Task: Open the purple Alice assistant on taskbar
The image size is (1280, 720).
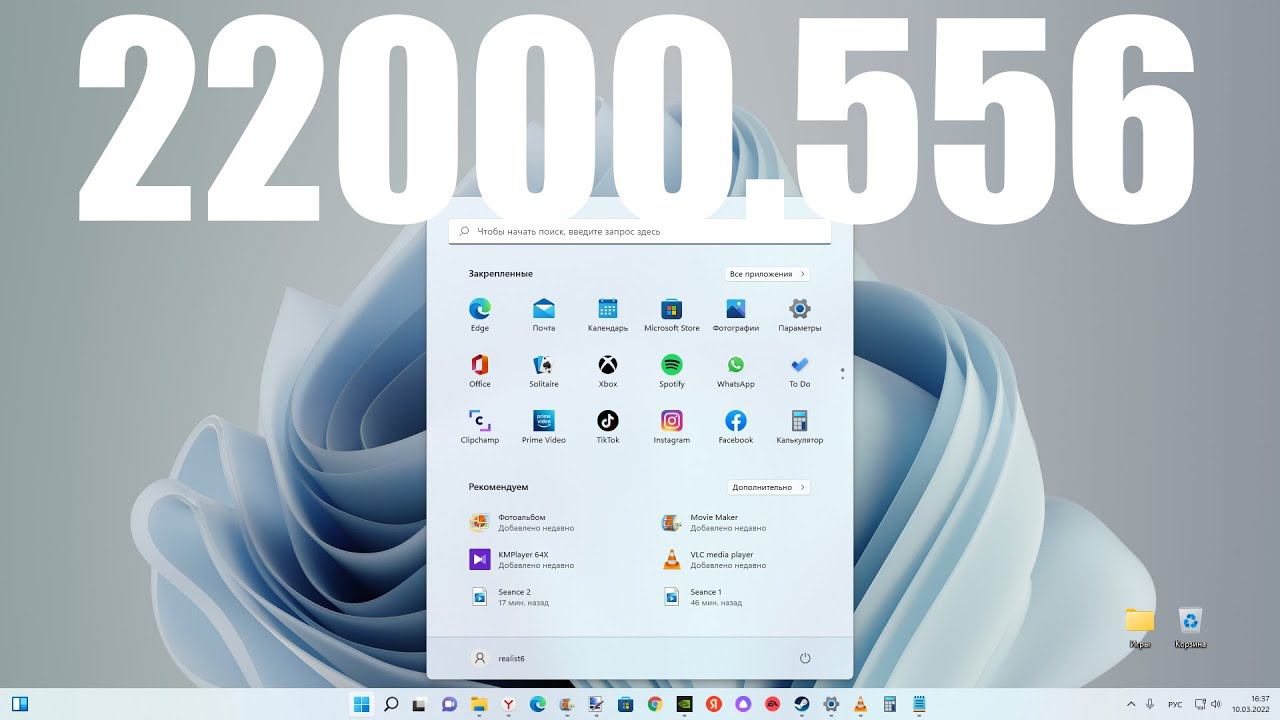Action: (743, 704)
